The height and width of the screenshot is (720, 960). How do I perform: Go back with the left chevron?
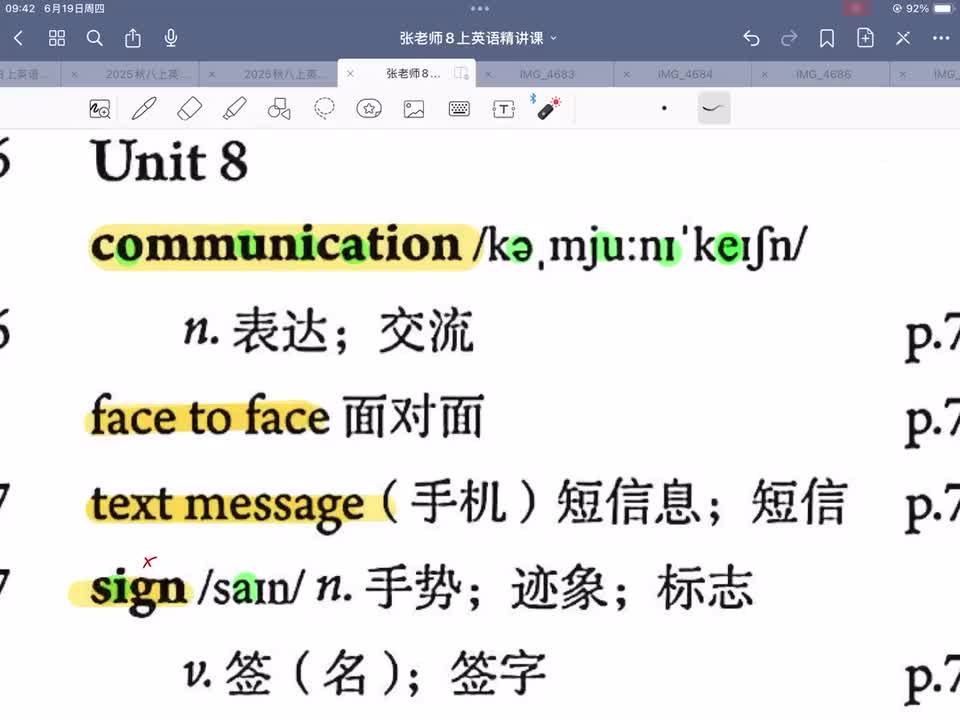pyautogui.click(x=18, y=39)
